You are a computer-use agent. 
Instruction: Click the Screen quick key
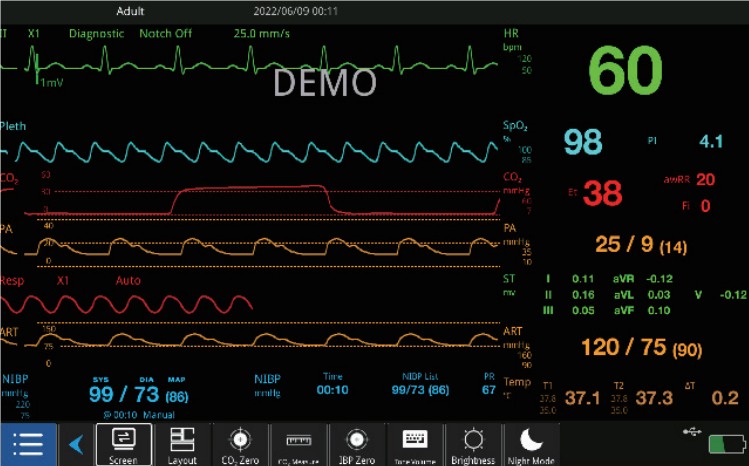(x=123, y=444)
